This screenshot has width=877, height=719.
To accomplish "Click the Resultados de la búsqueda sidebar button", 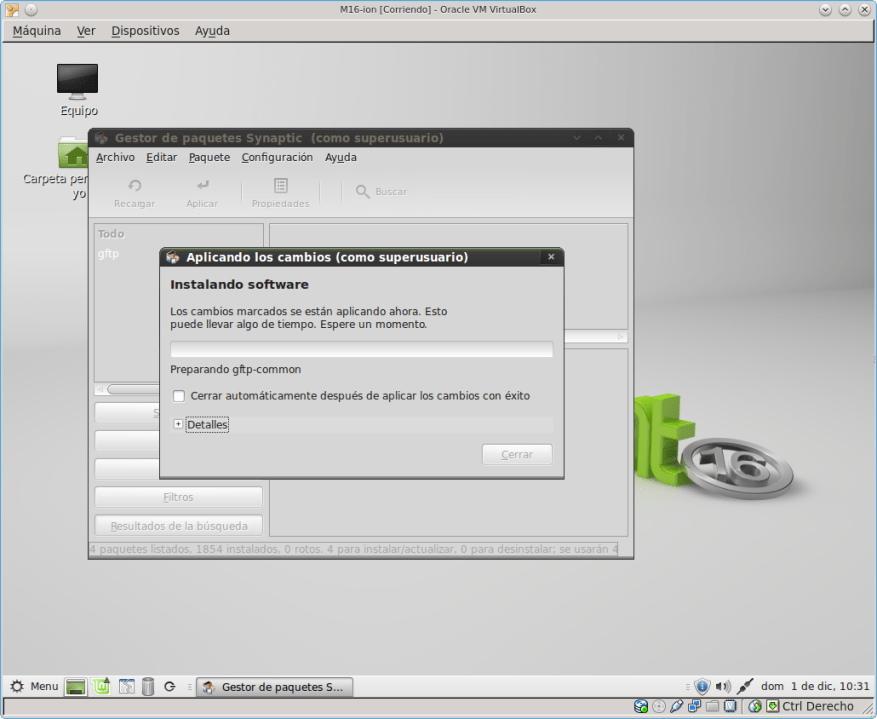I will pyautogui.click(x=177, y=525).
